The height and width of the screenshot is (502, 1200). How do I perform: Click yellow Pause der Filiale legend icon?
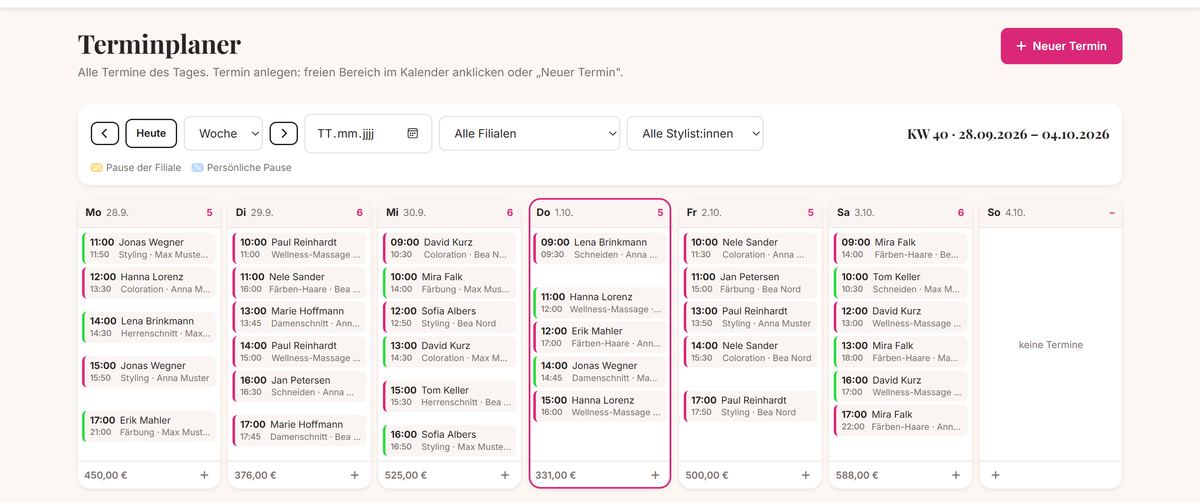pos(97,168)
